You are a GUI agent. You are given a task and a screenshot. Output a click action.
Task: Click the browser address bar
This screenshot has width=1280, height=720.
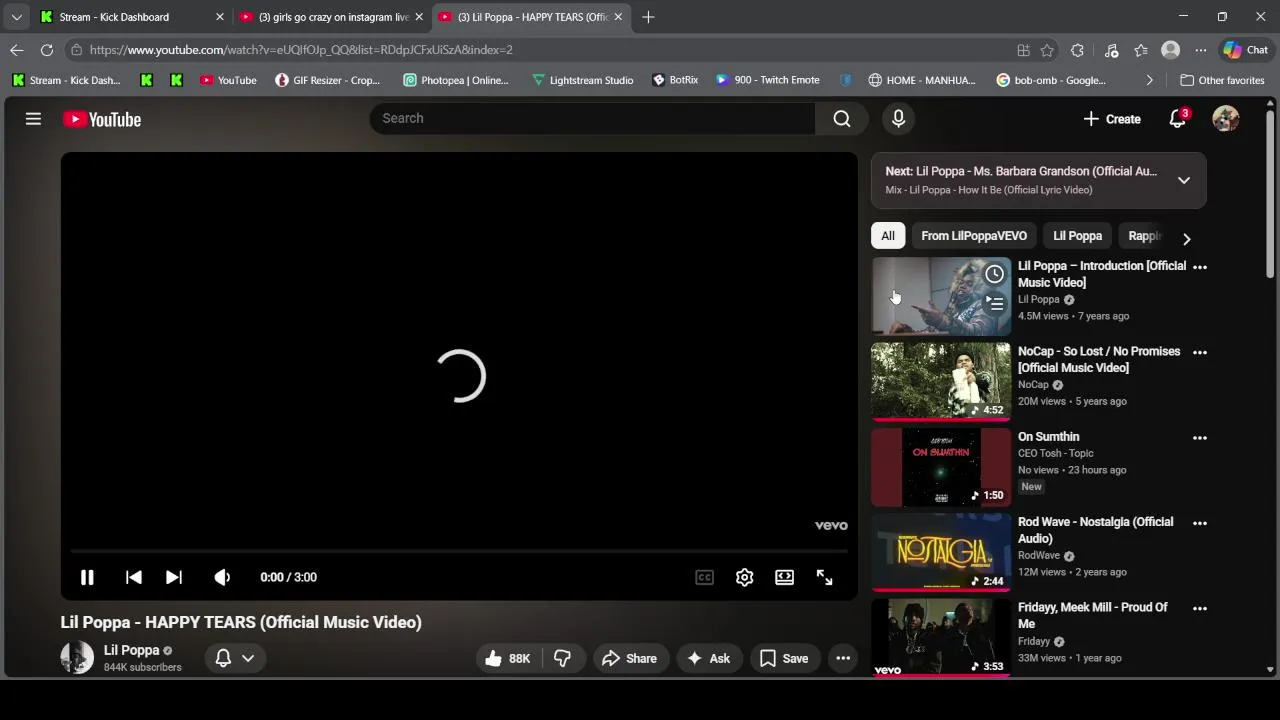point(540,50)
